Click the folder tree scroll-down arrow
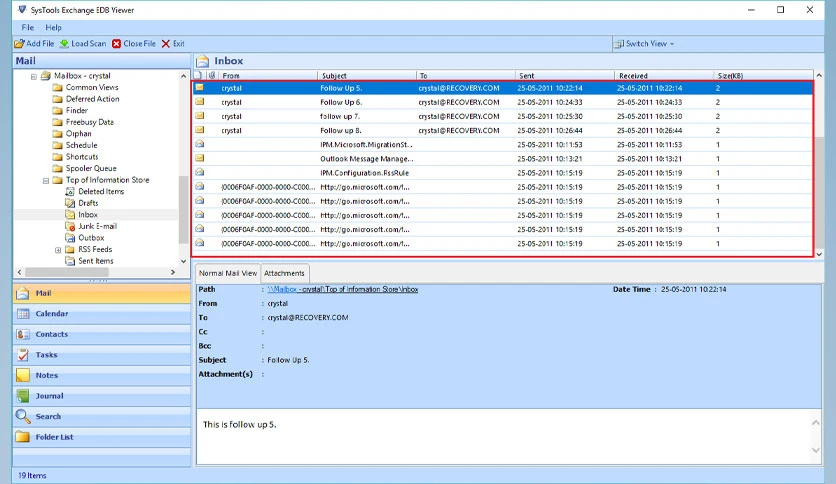Viewport: 836px width, 484px height. tap(183, 261)
